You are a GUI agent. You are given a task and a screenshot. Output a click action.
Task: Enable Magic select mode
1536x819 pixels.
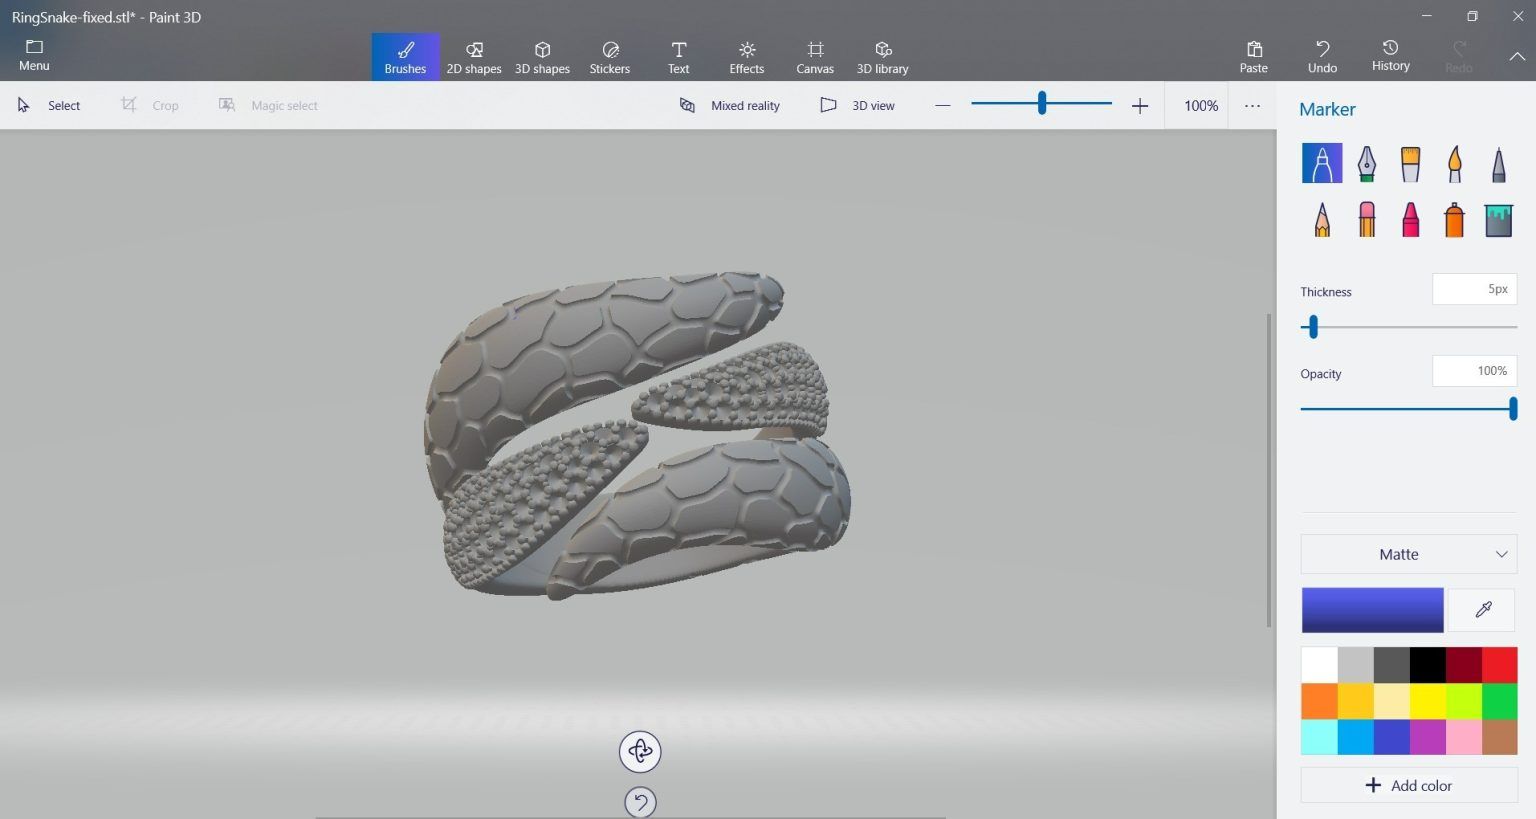tap(268, 105)
